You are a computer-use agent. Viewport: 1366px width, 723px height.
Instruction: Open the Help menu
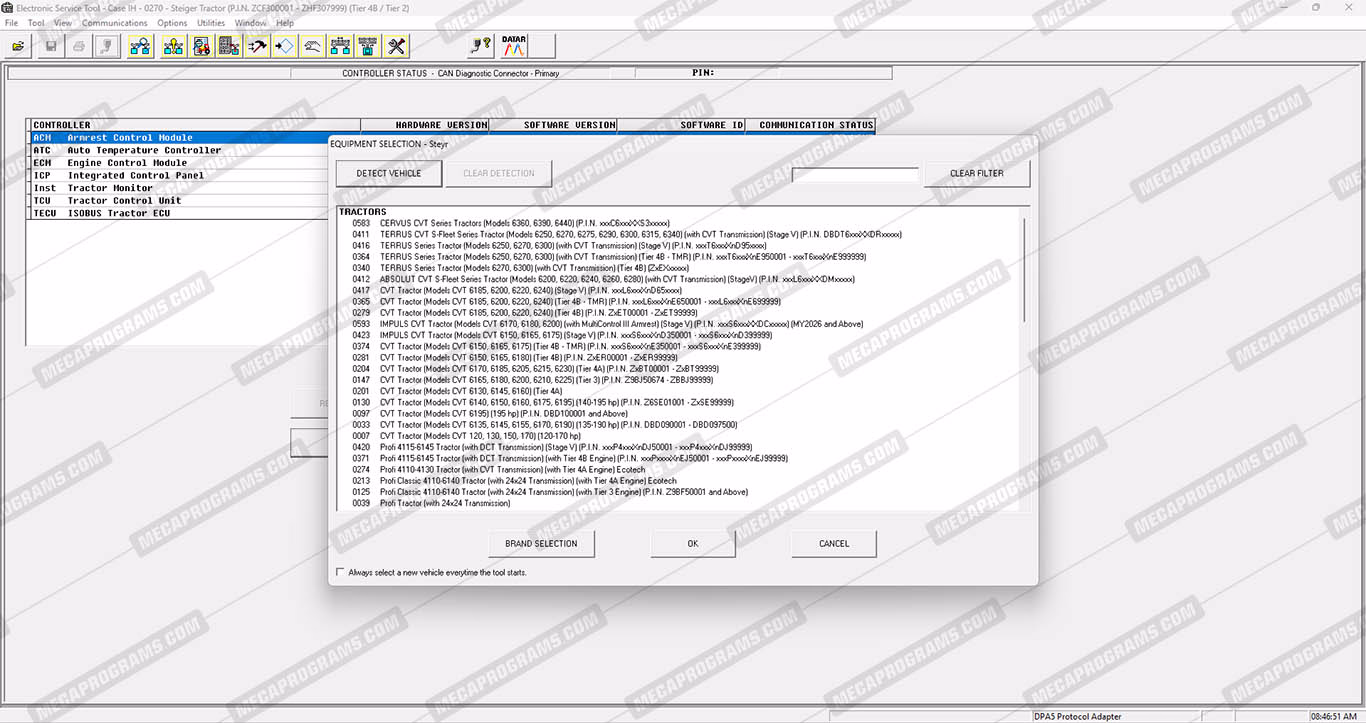pyautogui.click(x=285, y=23)
